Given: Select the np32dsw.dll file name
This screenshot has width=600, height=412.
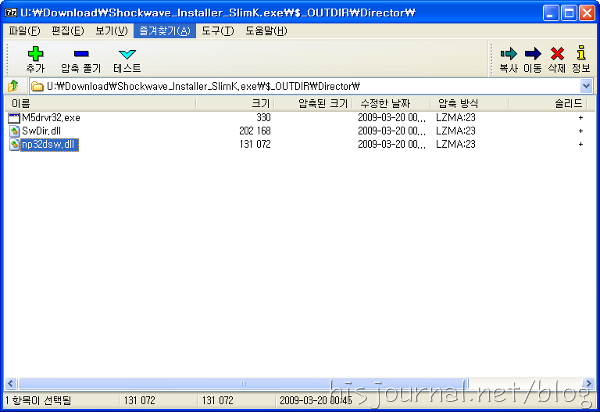Looking at the screenshot, I should (49, 145).
